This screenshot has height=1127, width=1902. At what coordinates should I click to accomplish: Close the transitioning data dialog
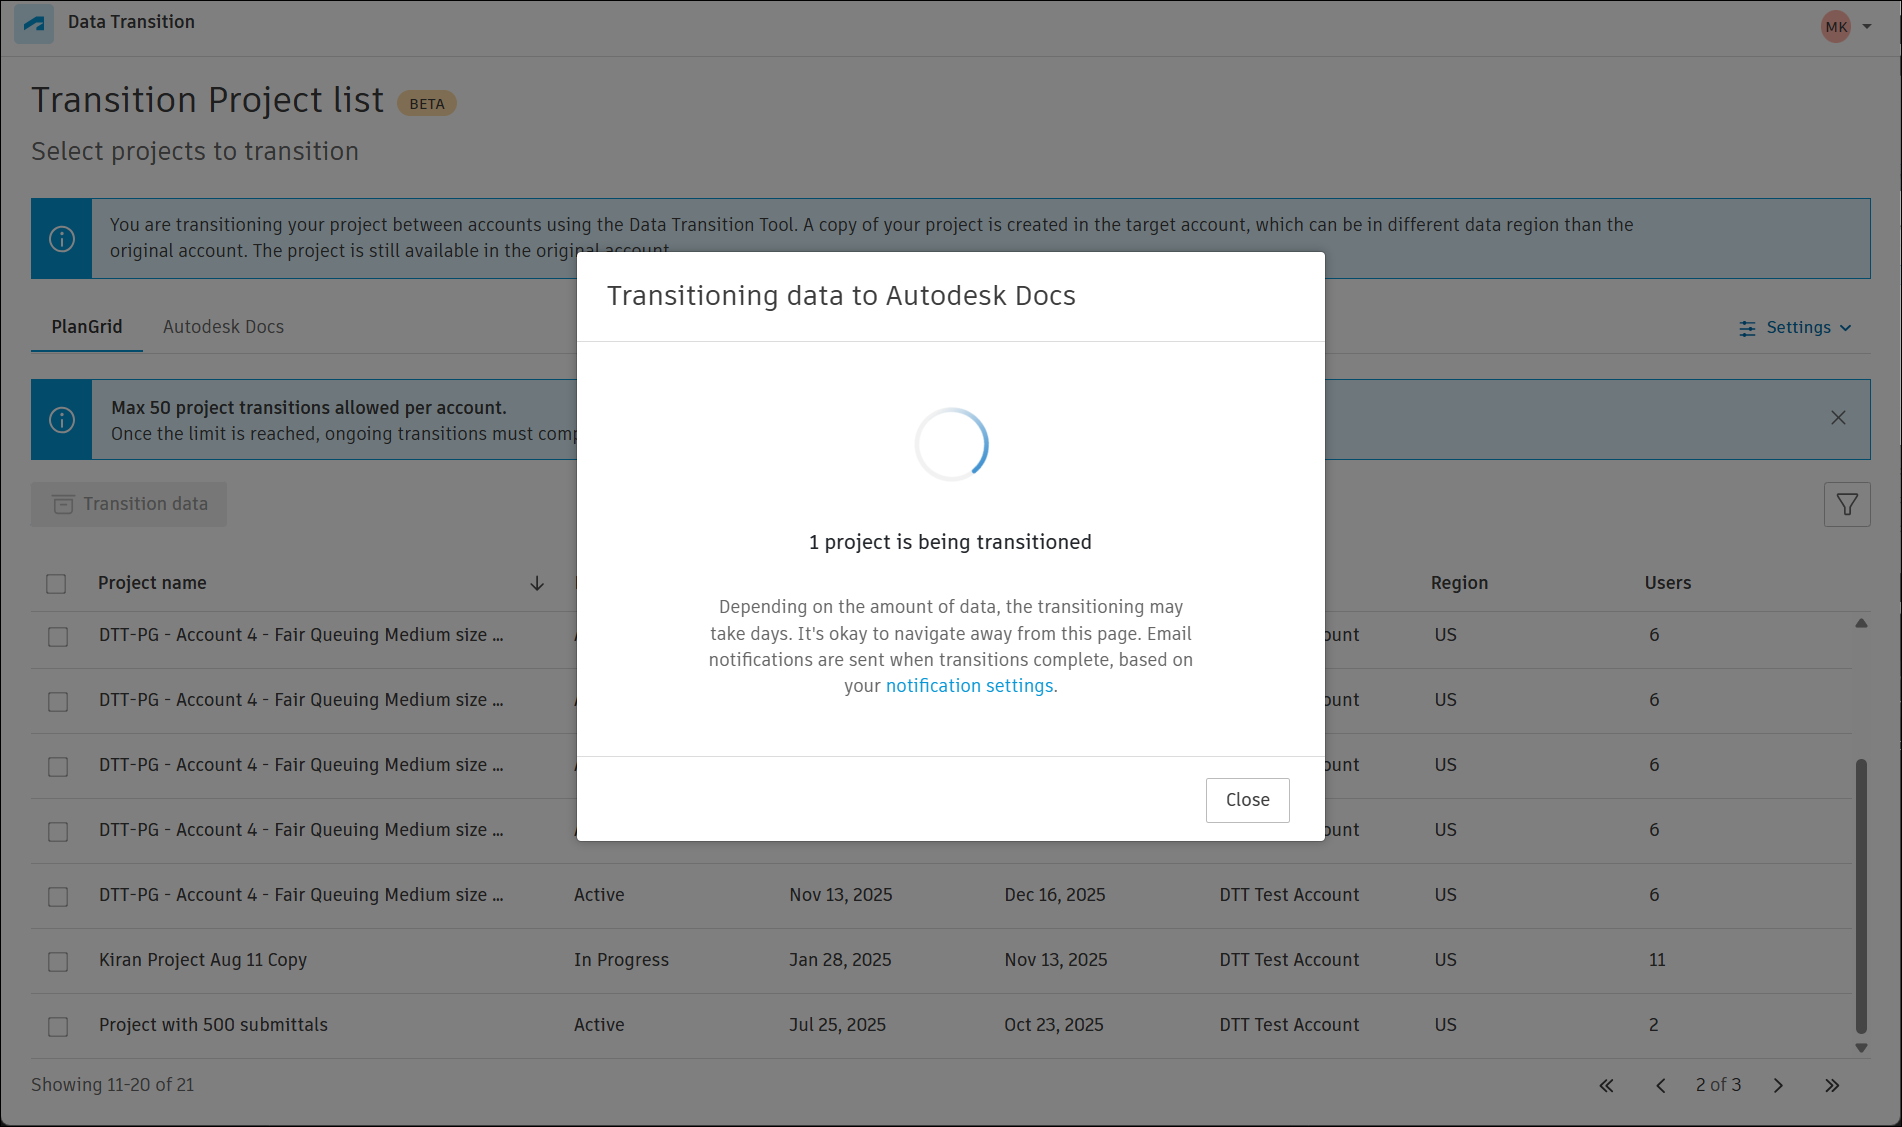pyautogui.click(x=1247, y=800)
